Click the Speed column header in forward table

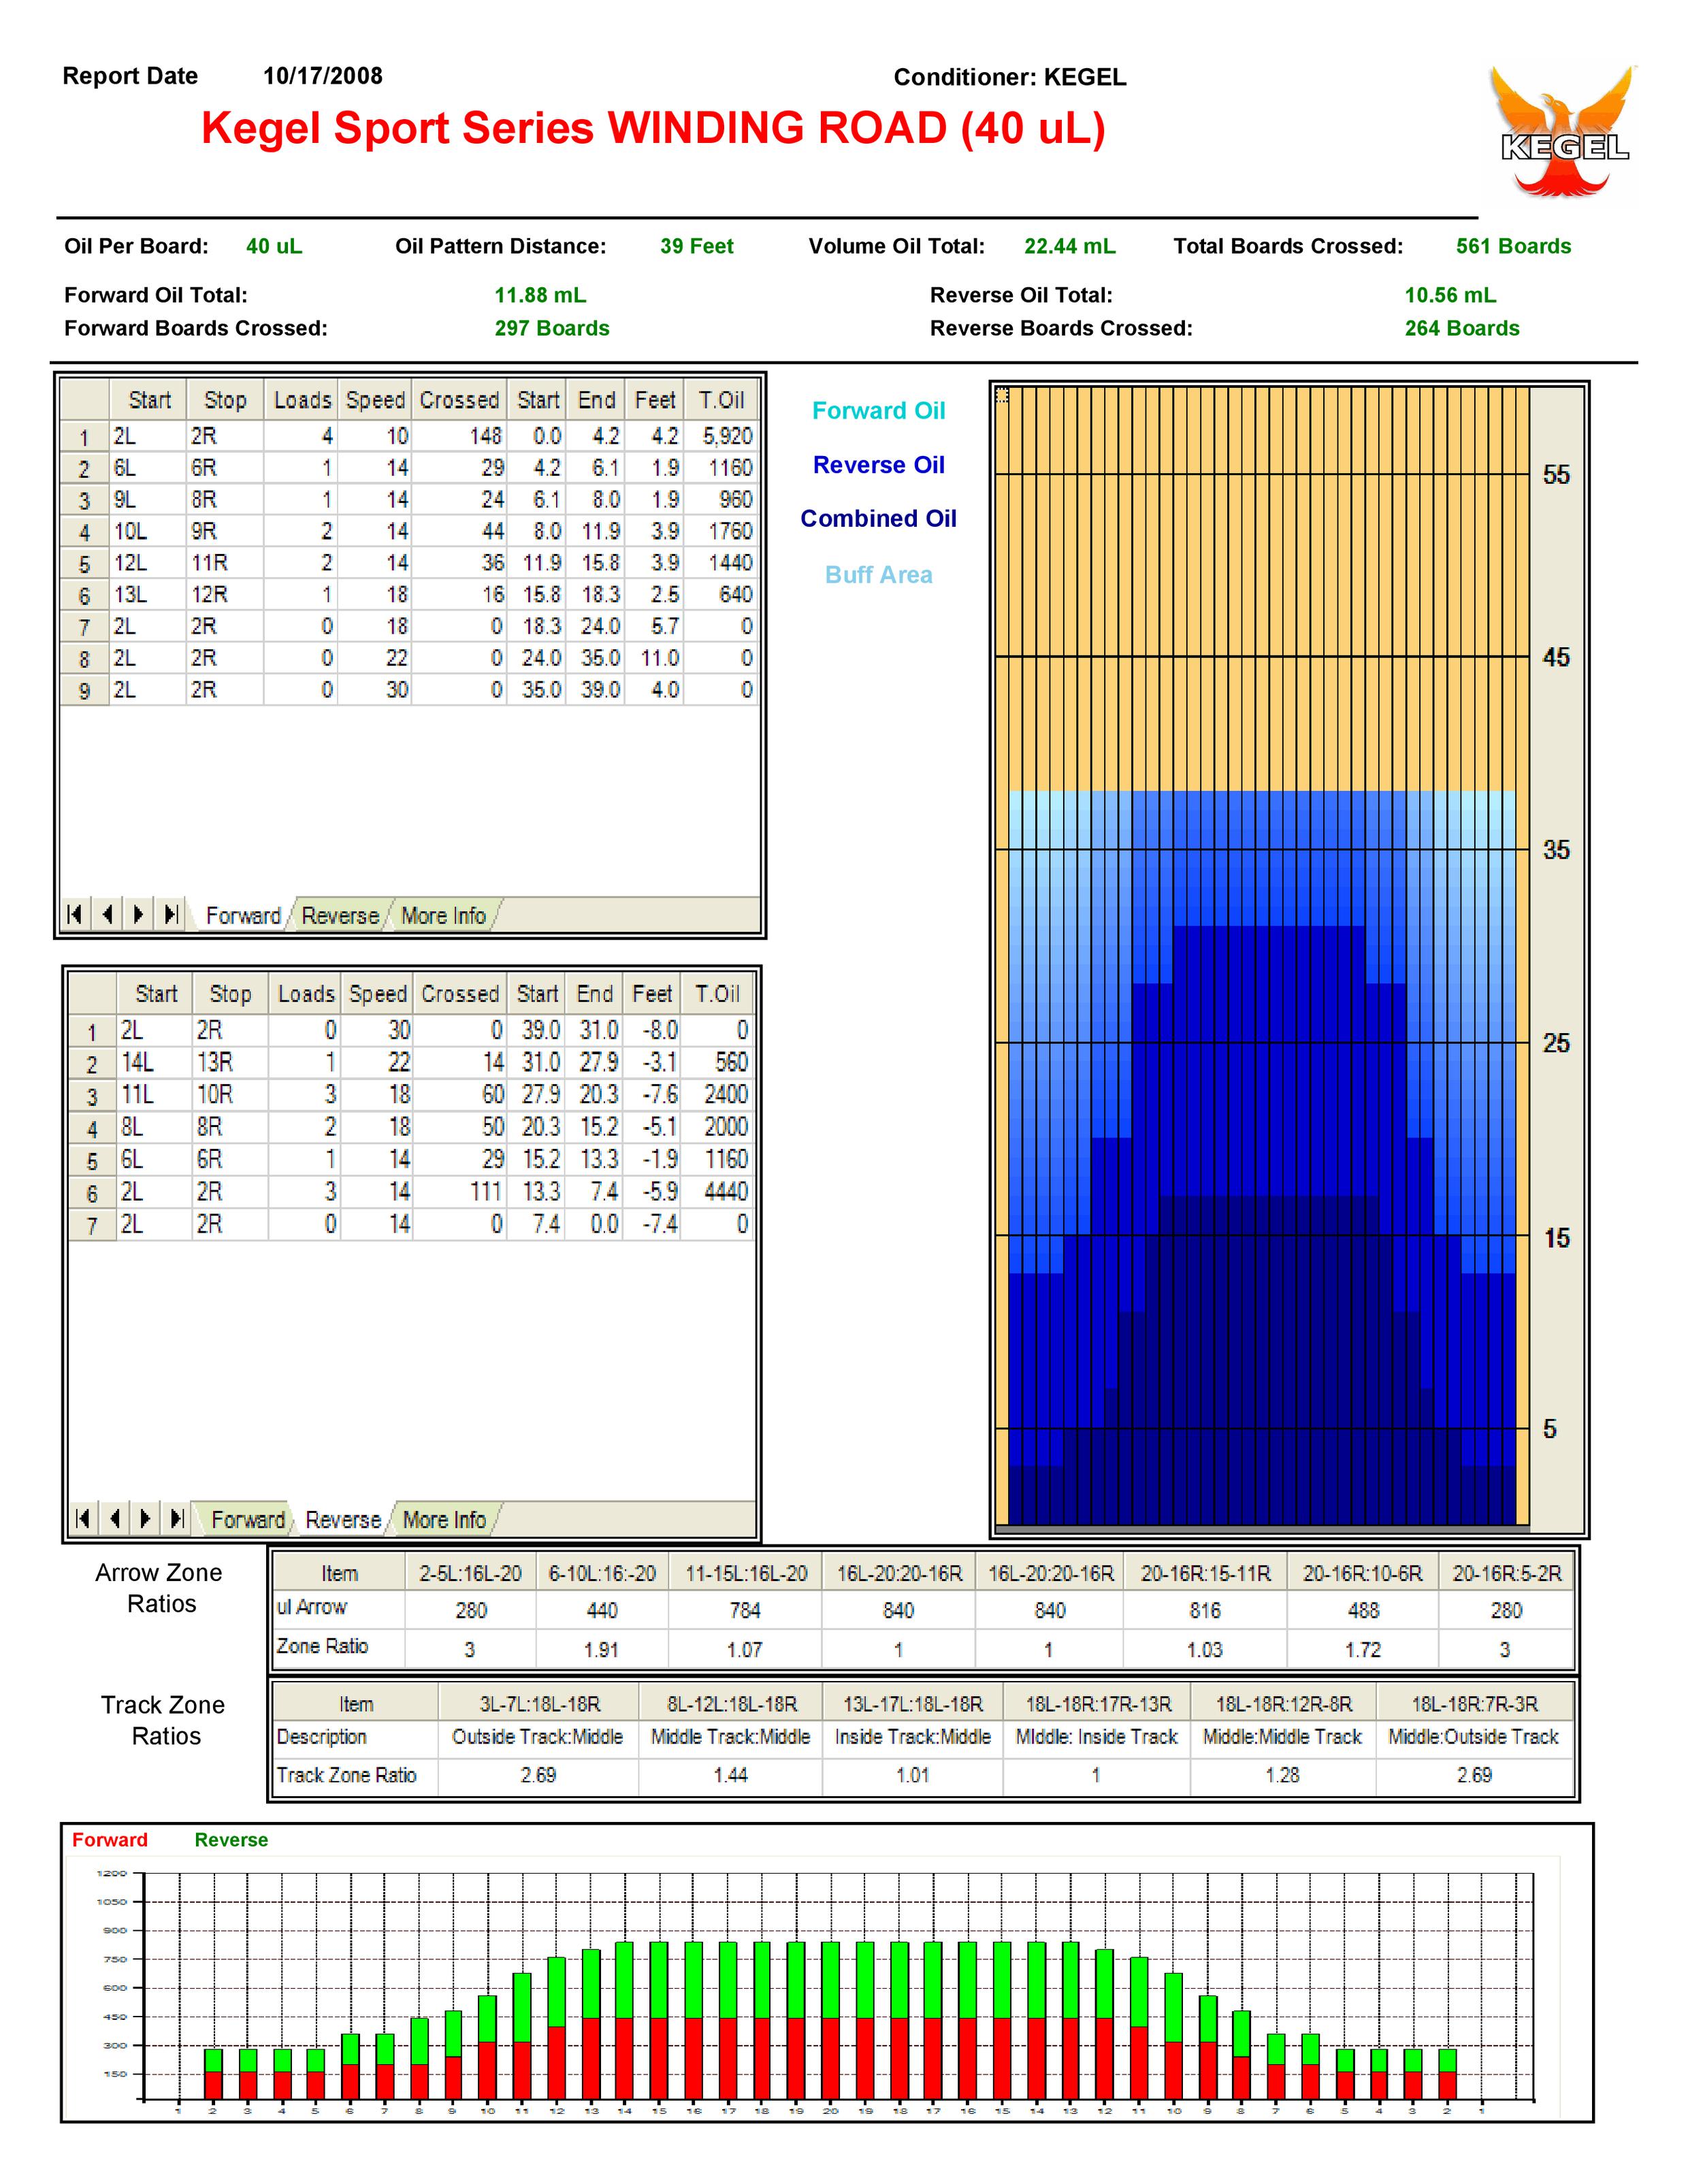[x=375, y=400]
